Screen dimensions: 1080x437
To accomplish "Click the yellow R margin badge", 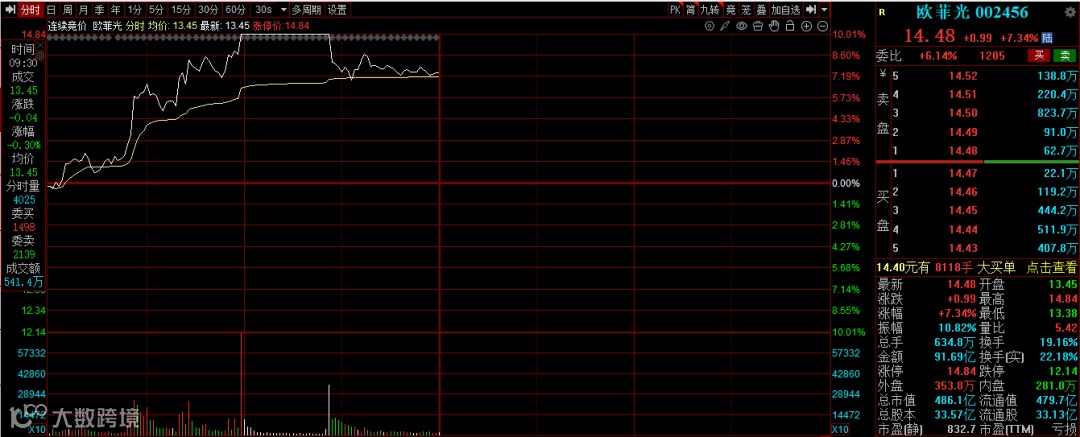I will pyautogui.click(x=882, y=12).
